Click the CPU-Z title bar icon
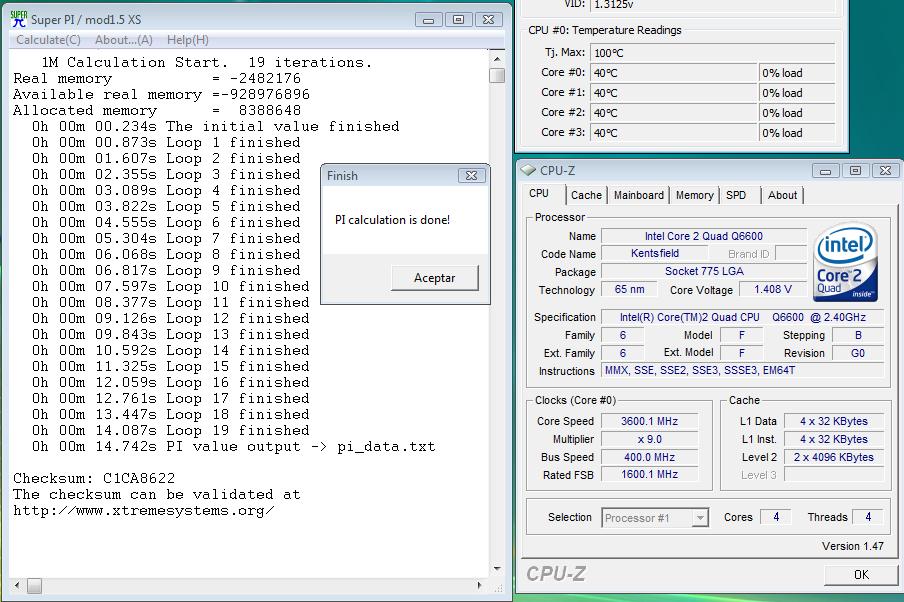 point(528,170)
